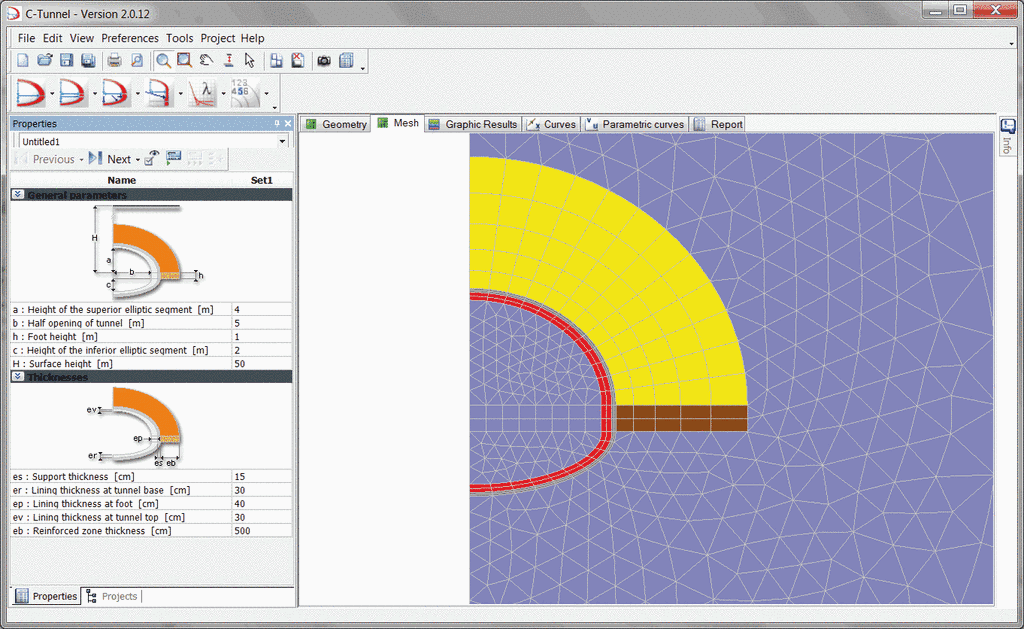Click the print icon in toolbar
The image size is (1024, 629).
pyautogui.click(x=114, y=61)
